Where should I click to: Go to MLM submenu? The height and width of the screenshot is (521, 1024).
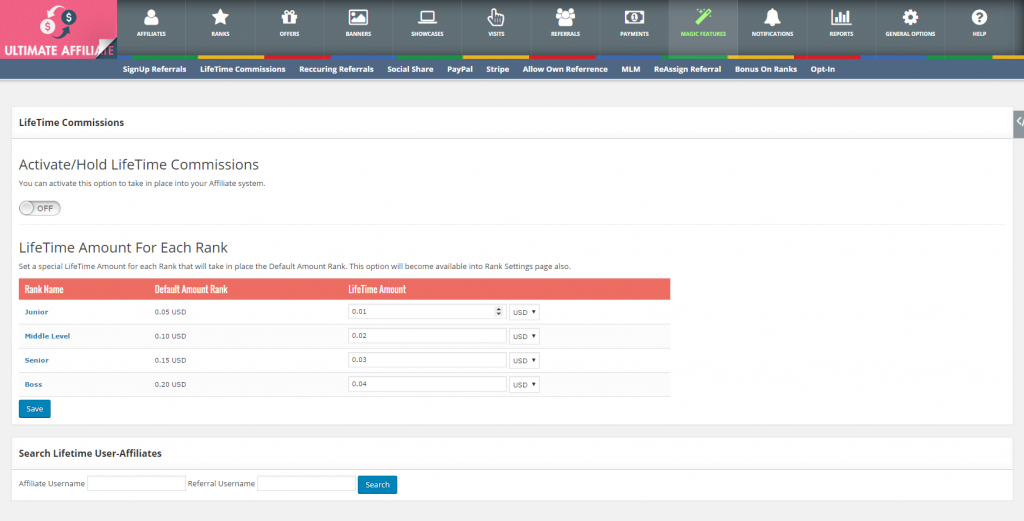(x=631, y=69)
